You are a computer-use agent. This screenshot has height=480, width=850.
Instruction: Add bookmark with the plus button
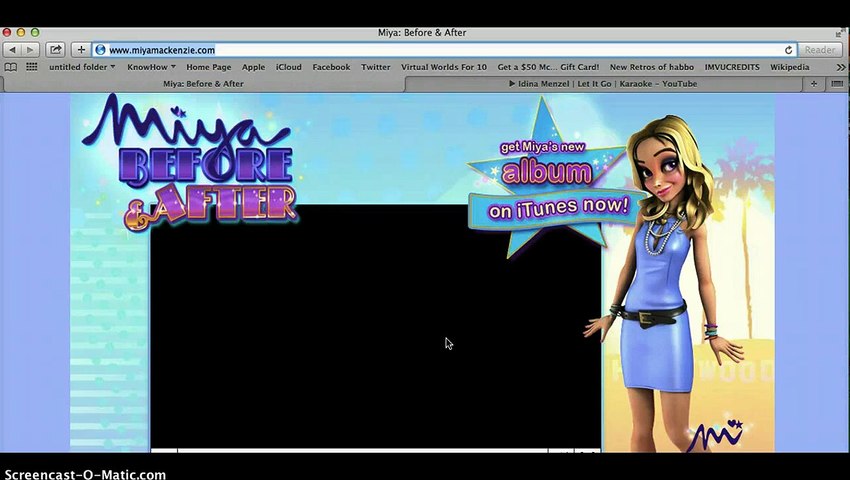coord(81,50)
